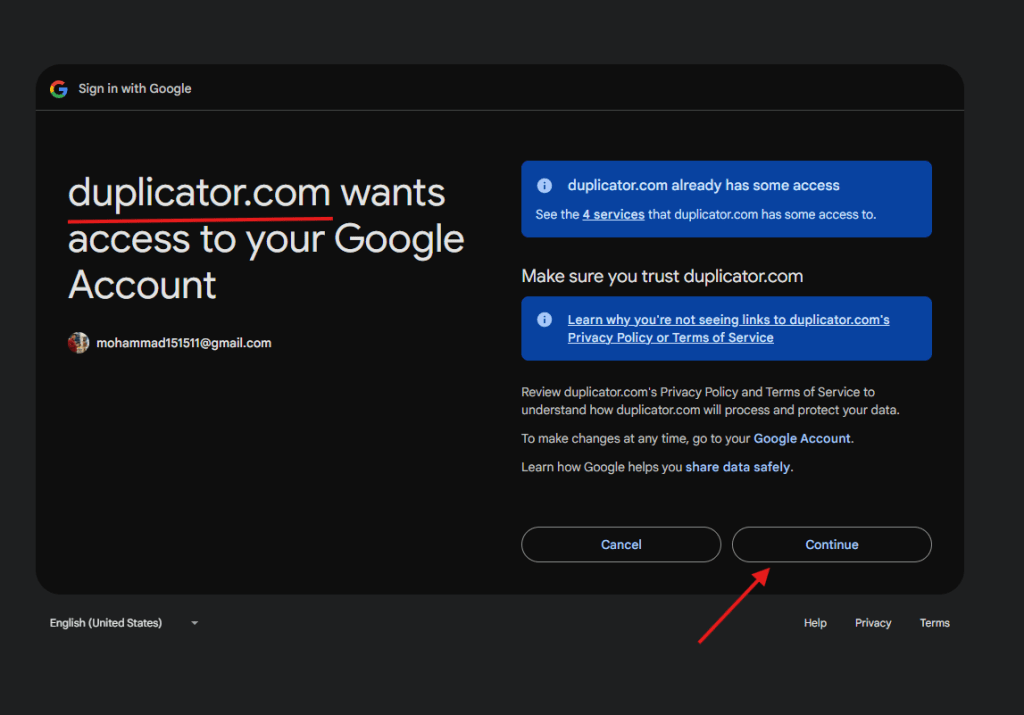Viewport: 1024px width, 715px height.
Task: Click the 'Make sure you trust duplicator.com' heading
Action: pos(662,276)
